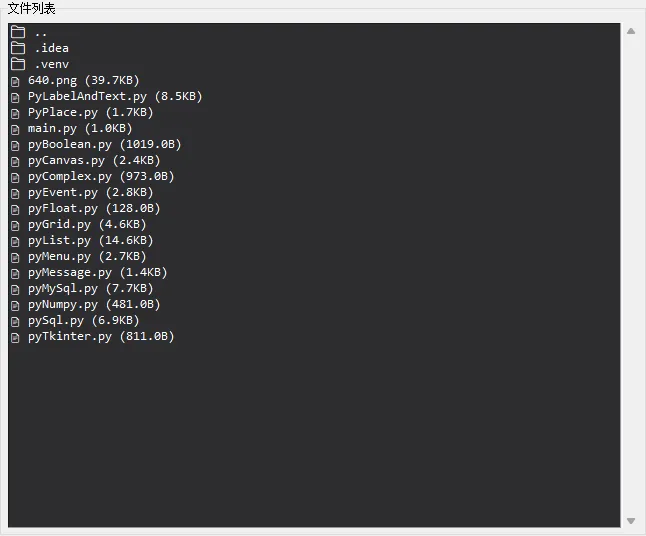Pick the pyGrid.py file entry
This screenshot has height=536, width=646.
[x=86, y=224]
